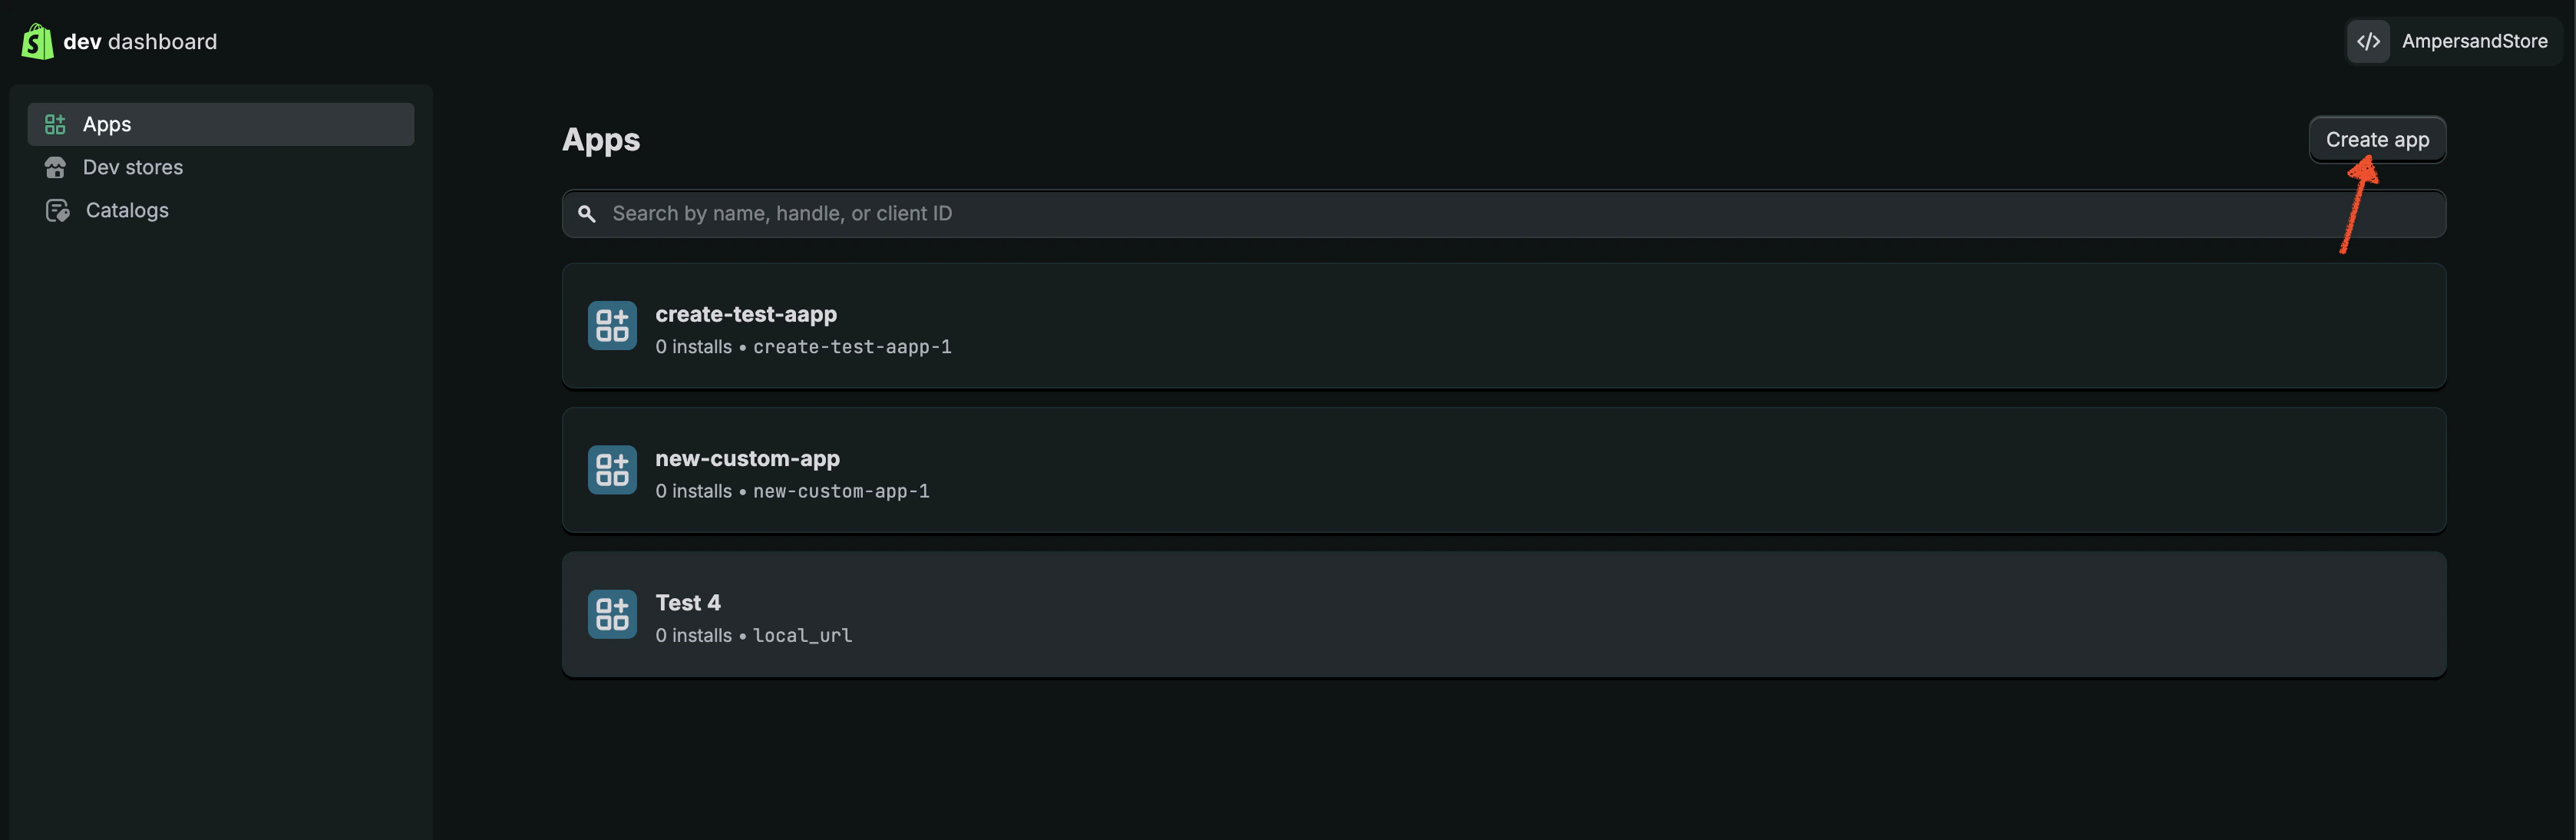Click the Shopify bag logo
The width and height of the screenshot is (2576, 840).
click(37, 41)
